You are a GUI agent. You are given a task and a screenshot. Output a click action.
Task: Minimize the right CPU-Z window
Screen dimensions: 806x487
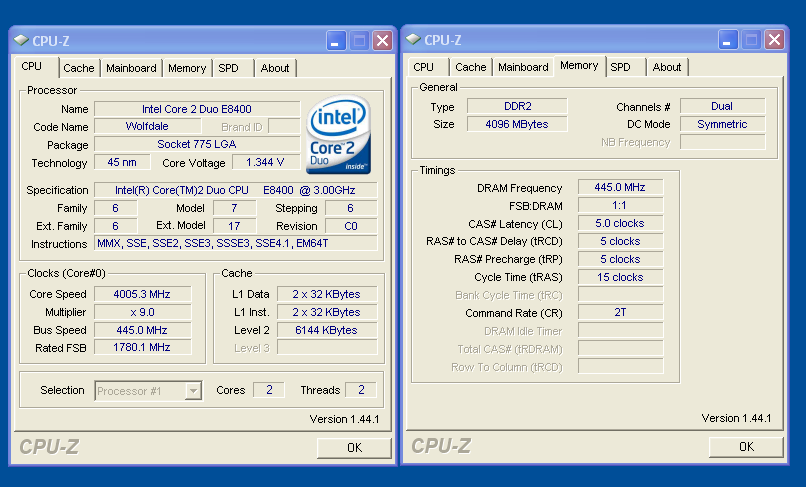coord(728,39)
